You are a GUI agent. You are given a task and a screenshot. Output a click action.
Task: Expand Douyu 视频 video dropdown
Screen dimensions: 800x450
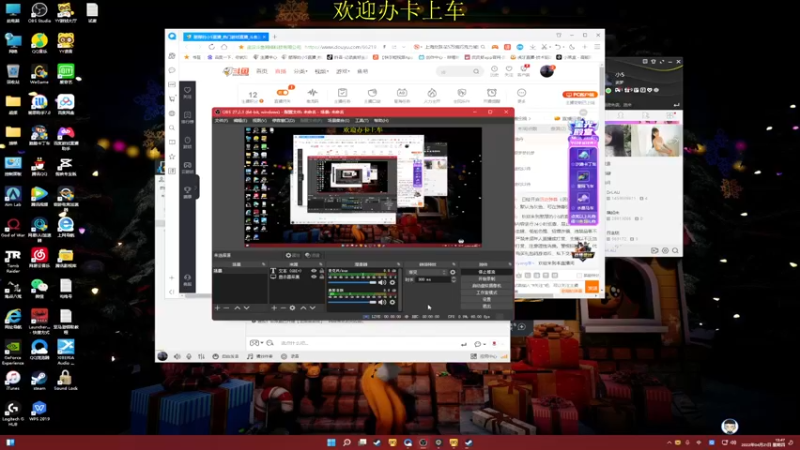pyautogui.click(x=321, y=71)
